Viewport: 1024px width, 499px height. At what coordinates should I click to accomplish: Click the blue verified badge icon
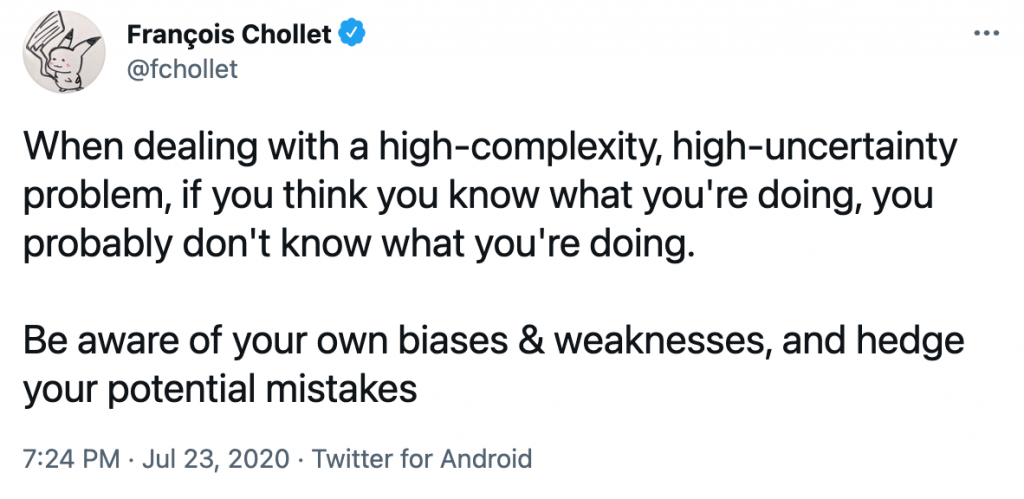point(353,34)
